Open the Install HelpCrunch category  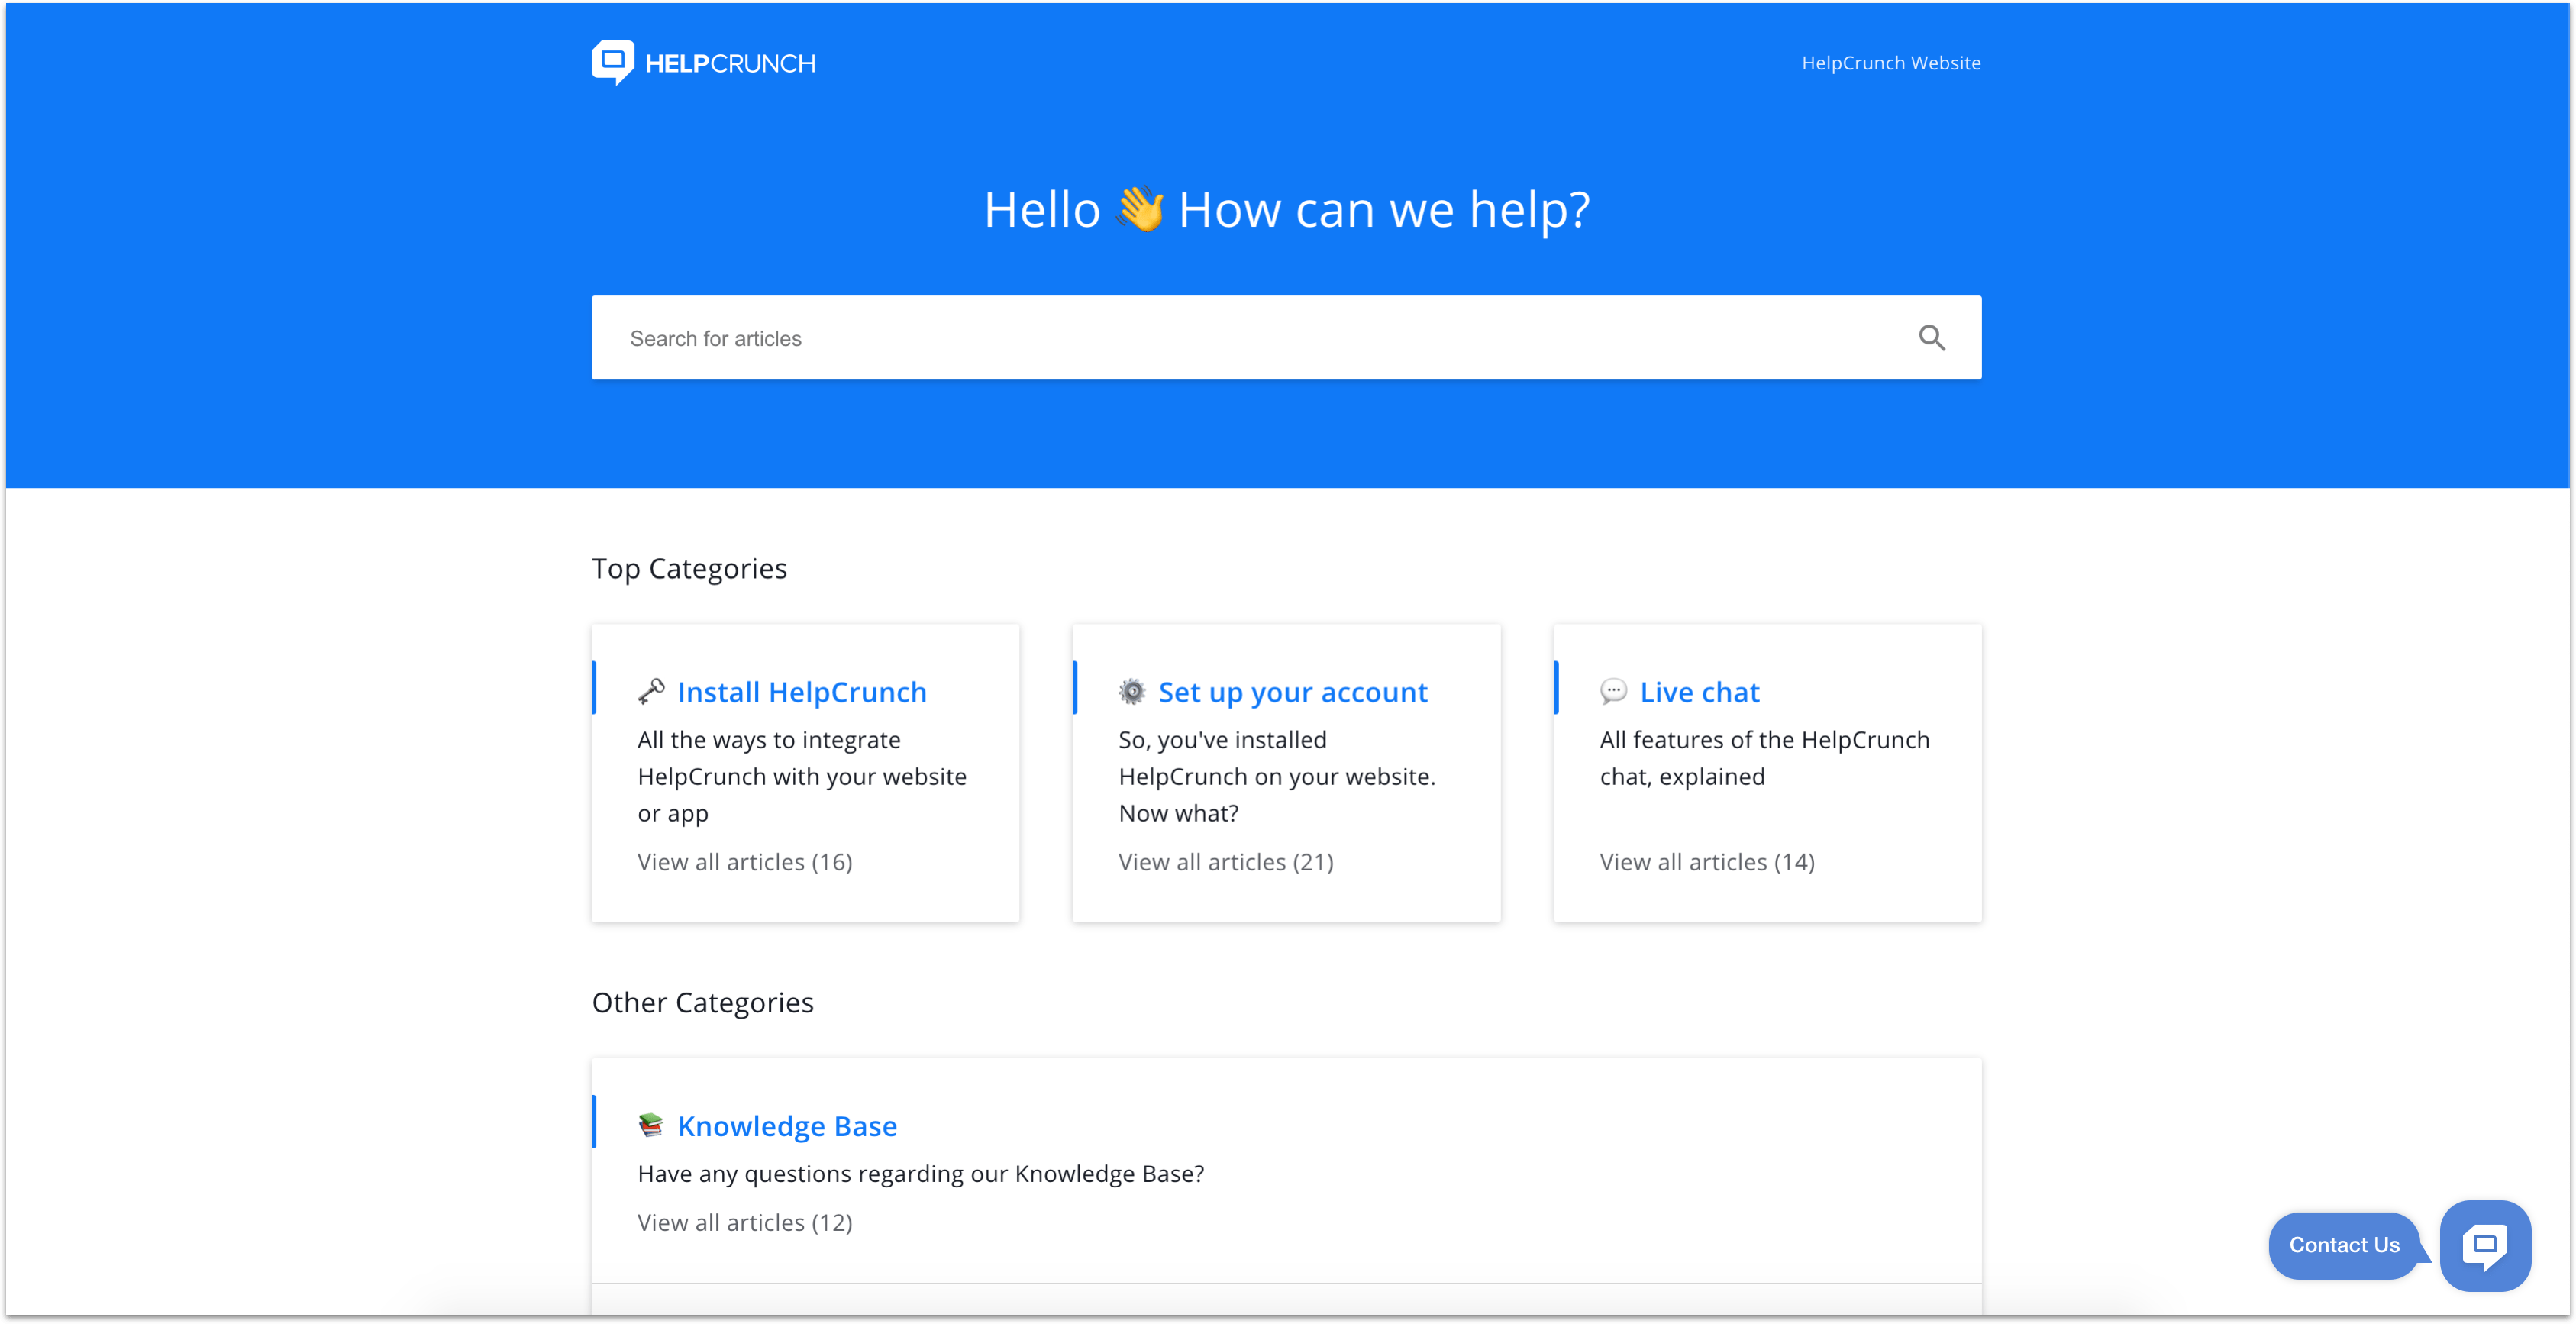[x=802, y=692]
